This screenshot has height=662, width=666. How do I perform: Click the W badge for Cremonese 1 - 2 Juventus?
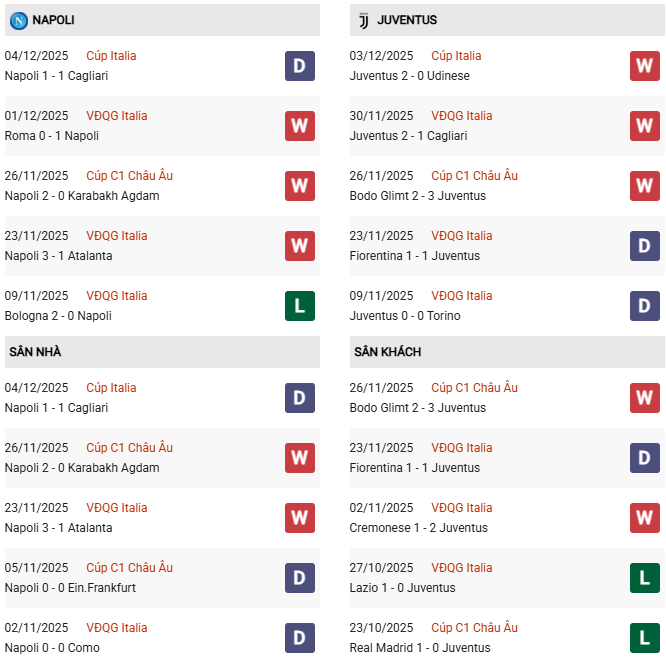pyautogui.click(x=645, y=518)
